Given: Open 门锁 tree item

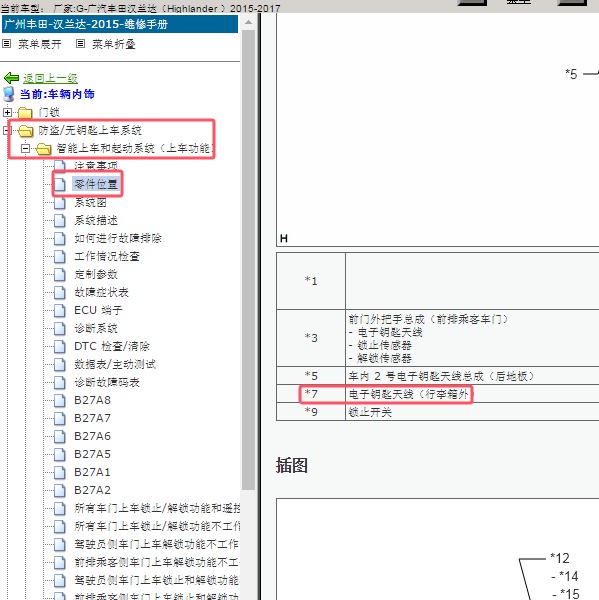Looking at the screenshot, I should pos(49,112).
